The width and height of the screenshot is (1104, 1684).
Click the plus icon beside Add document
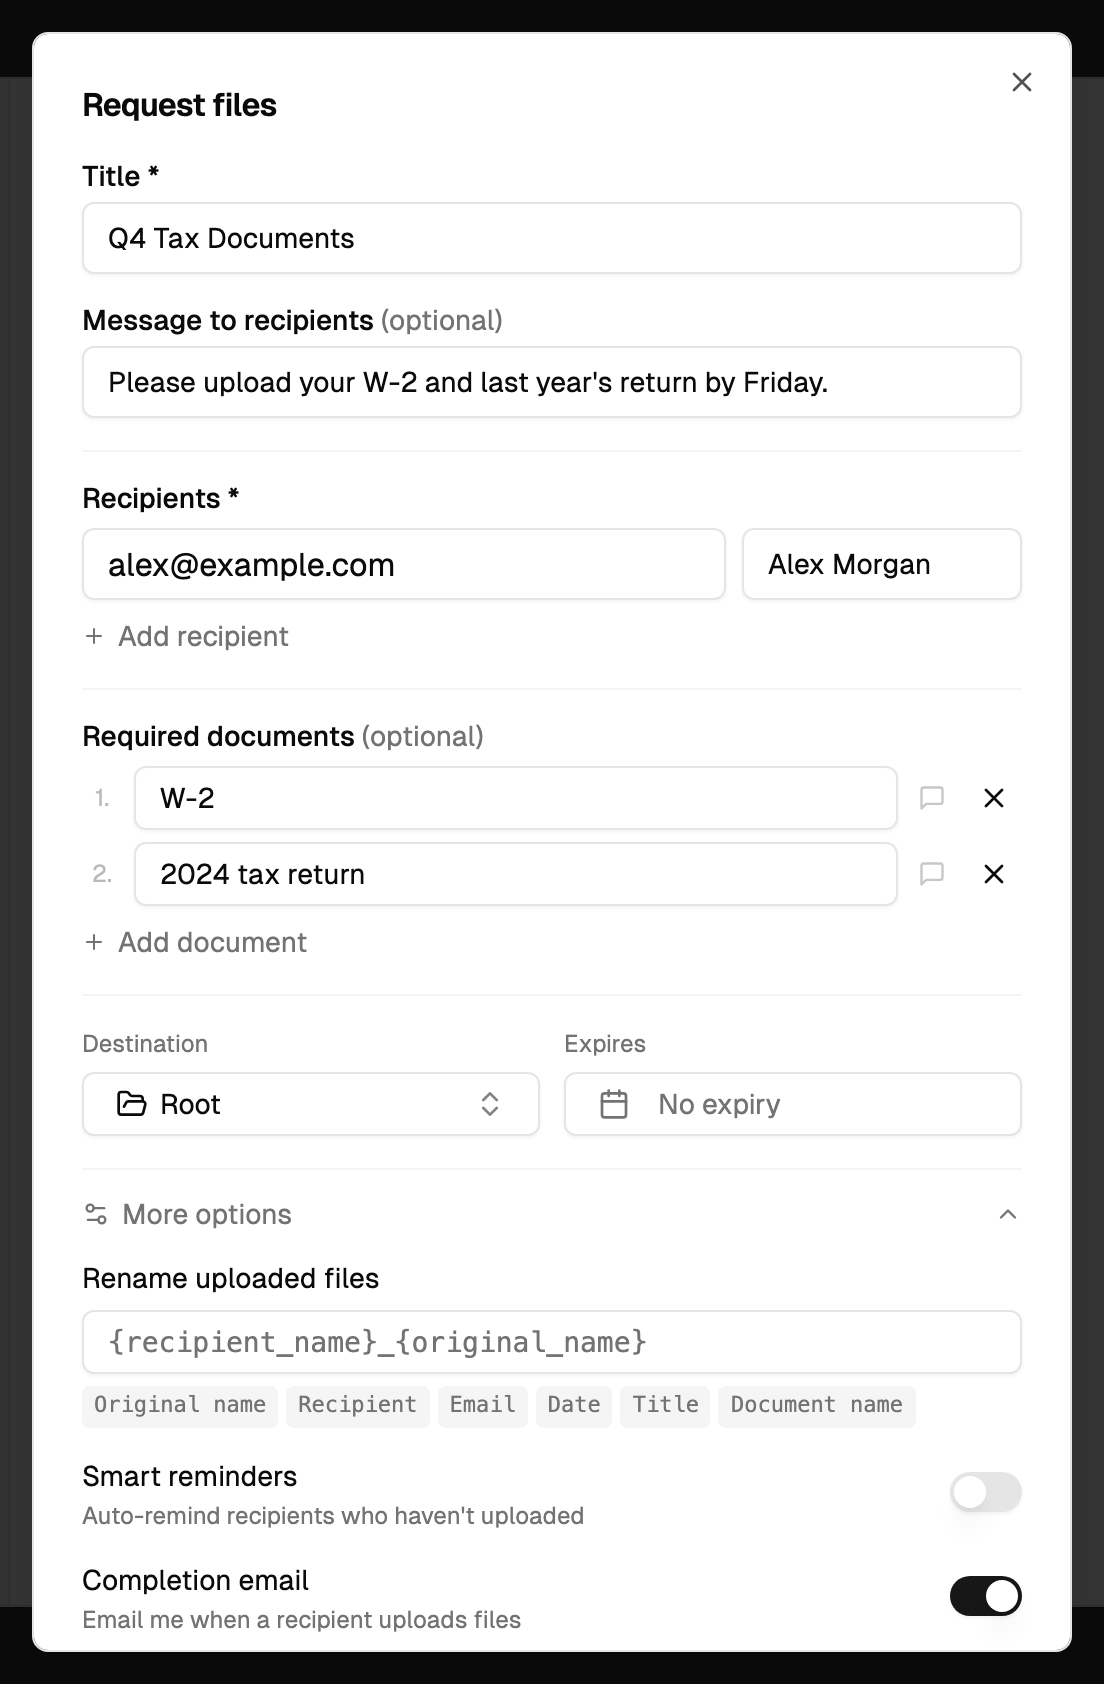click(x=94, y=942)
